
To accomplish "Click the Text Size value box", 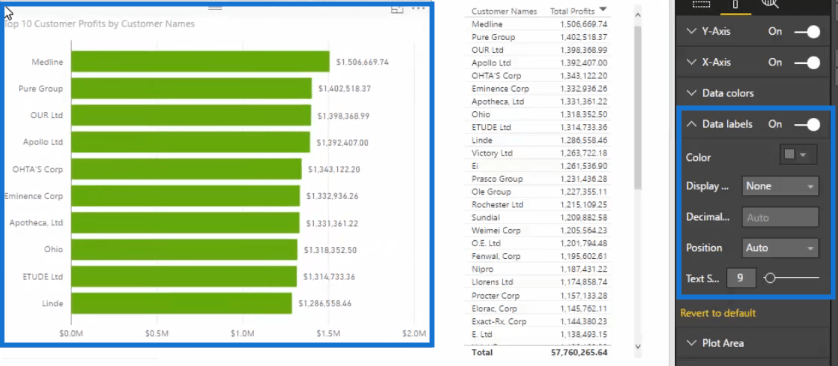I will tap(741, 278).
